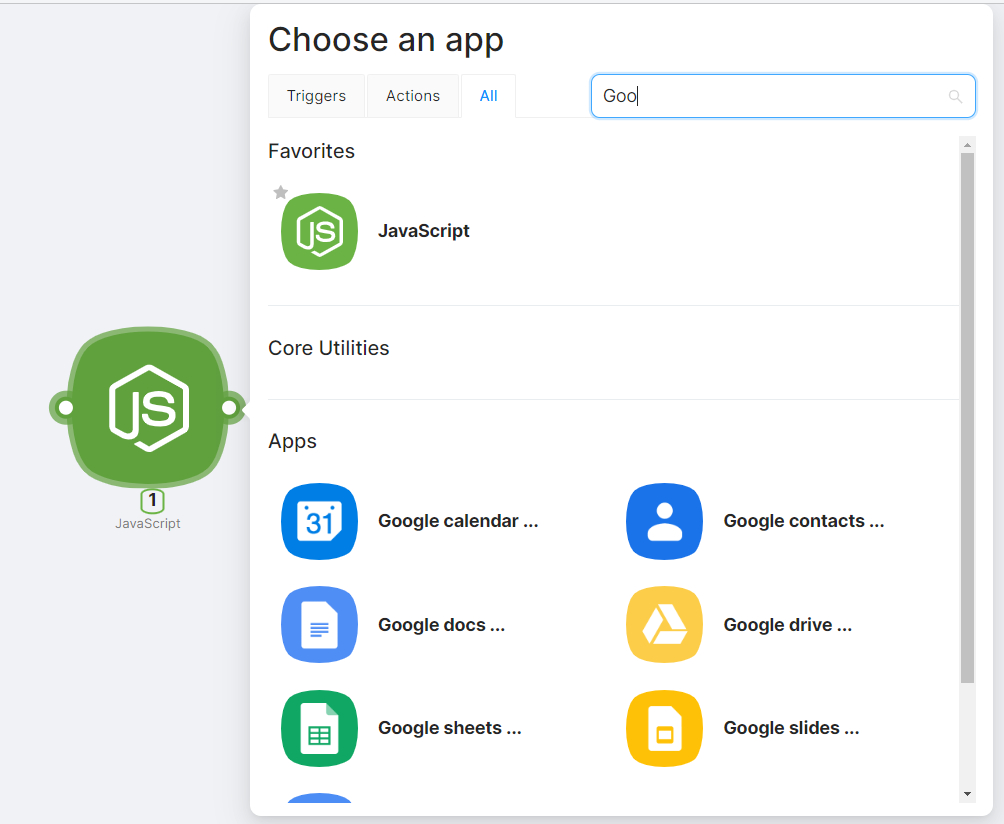Select the Google Calendar app icon
Image resolution: width=1004 pixels, height=824 pixels.
(319, 521)
